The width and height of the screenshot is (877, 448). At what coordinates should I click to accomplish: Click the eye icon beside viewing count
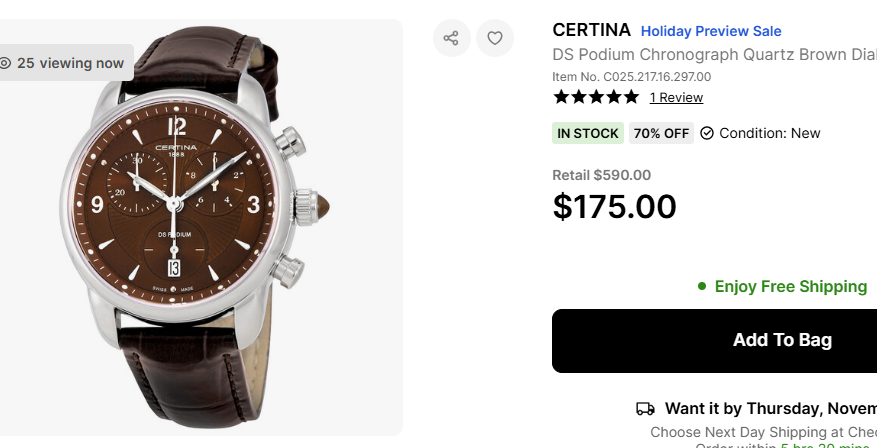click(5, 63)
